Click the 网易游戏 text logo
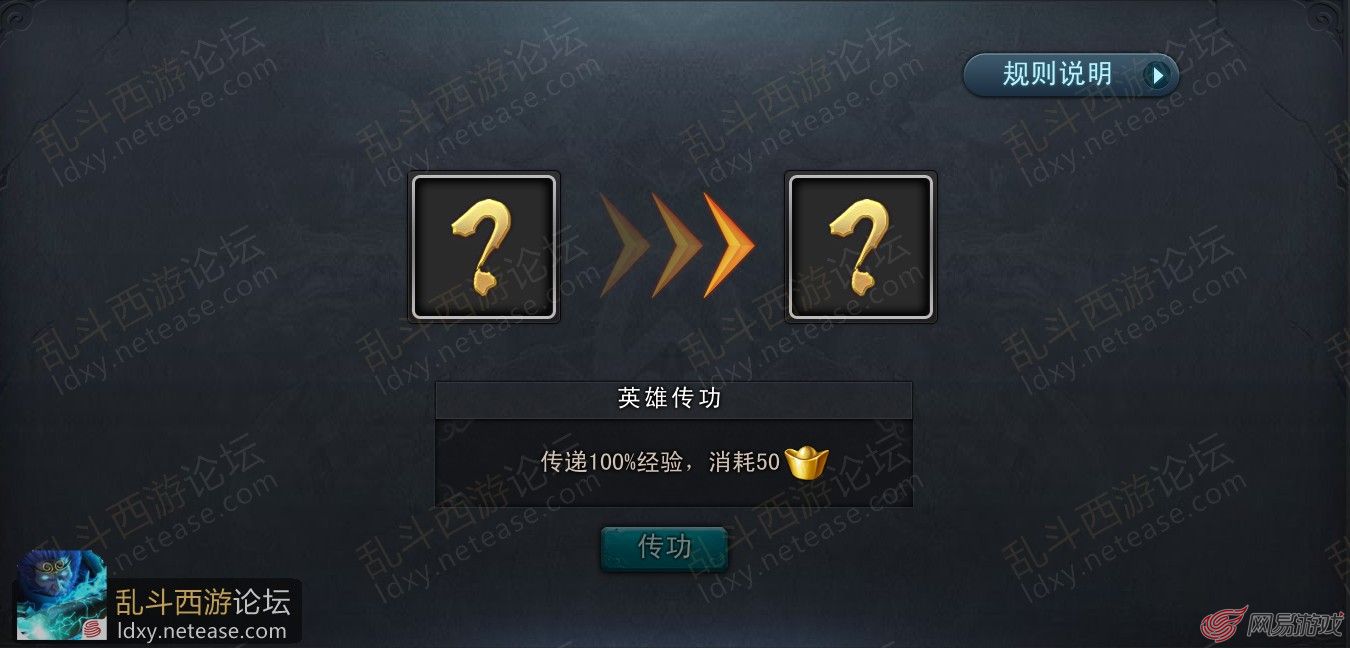This screenshot has height=648, width=1350. click(x=1296, y=626)
